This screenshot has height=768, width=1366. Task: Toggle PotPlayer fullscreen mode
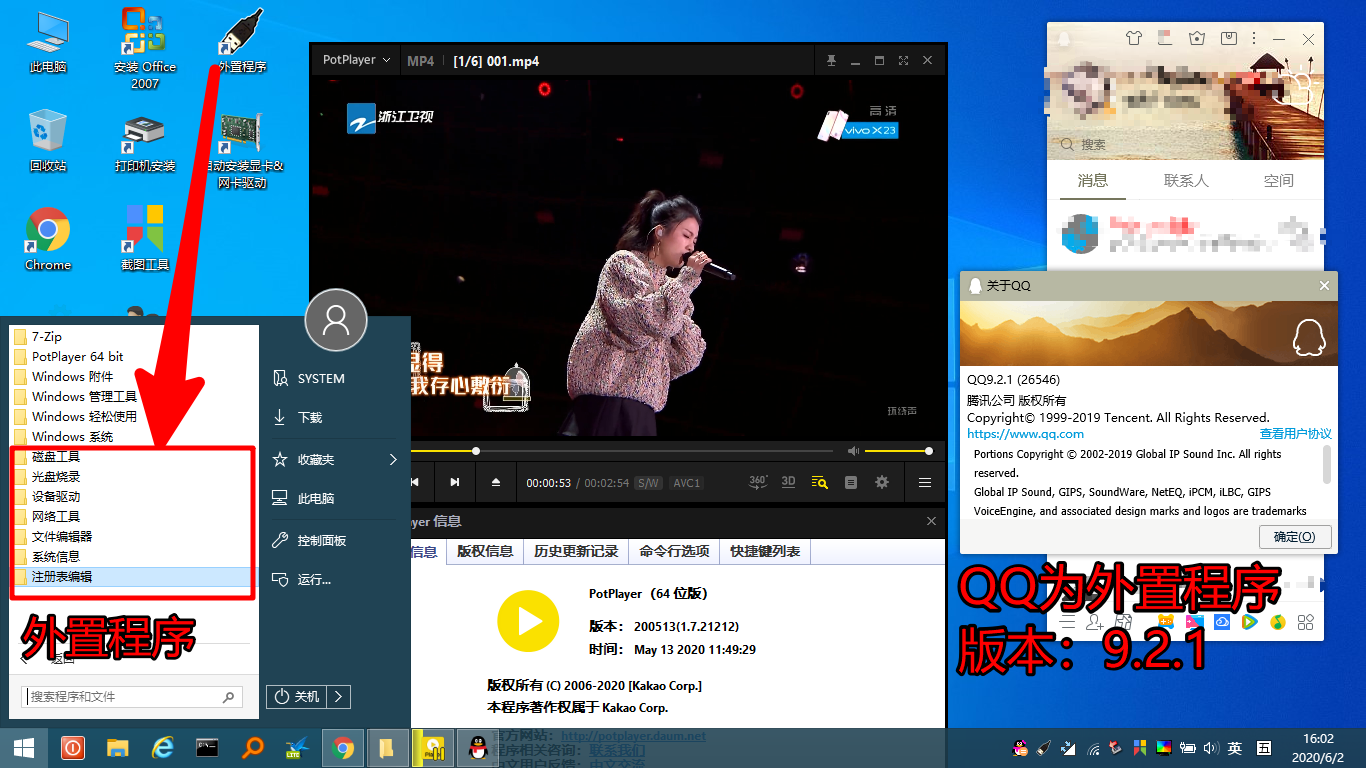point(903,61)
